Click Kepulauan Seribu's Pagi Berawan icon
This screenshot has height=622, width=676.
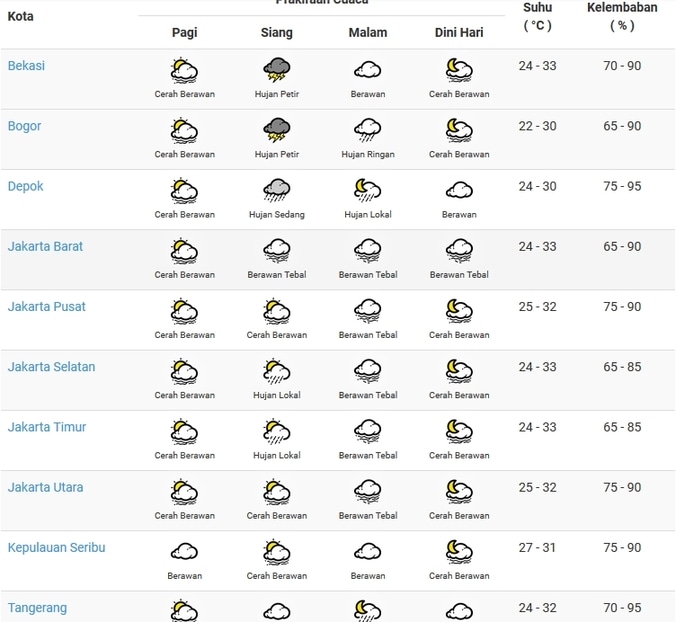(x=184, y=552)
